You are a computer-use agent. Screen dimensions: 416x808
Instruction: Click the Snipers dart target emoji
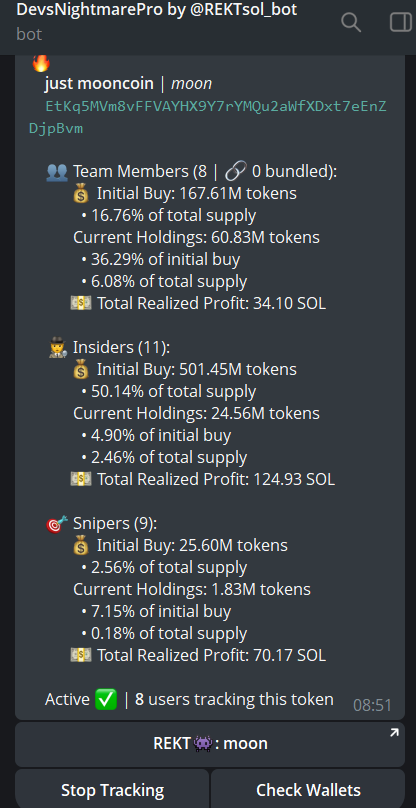coord(57,524)
